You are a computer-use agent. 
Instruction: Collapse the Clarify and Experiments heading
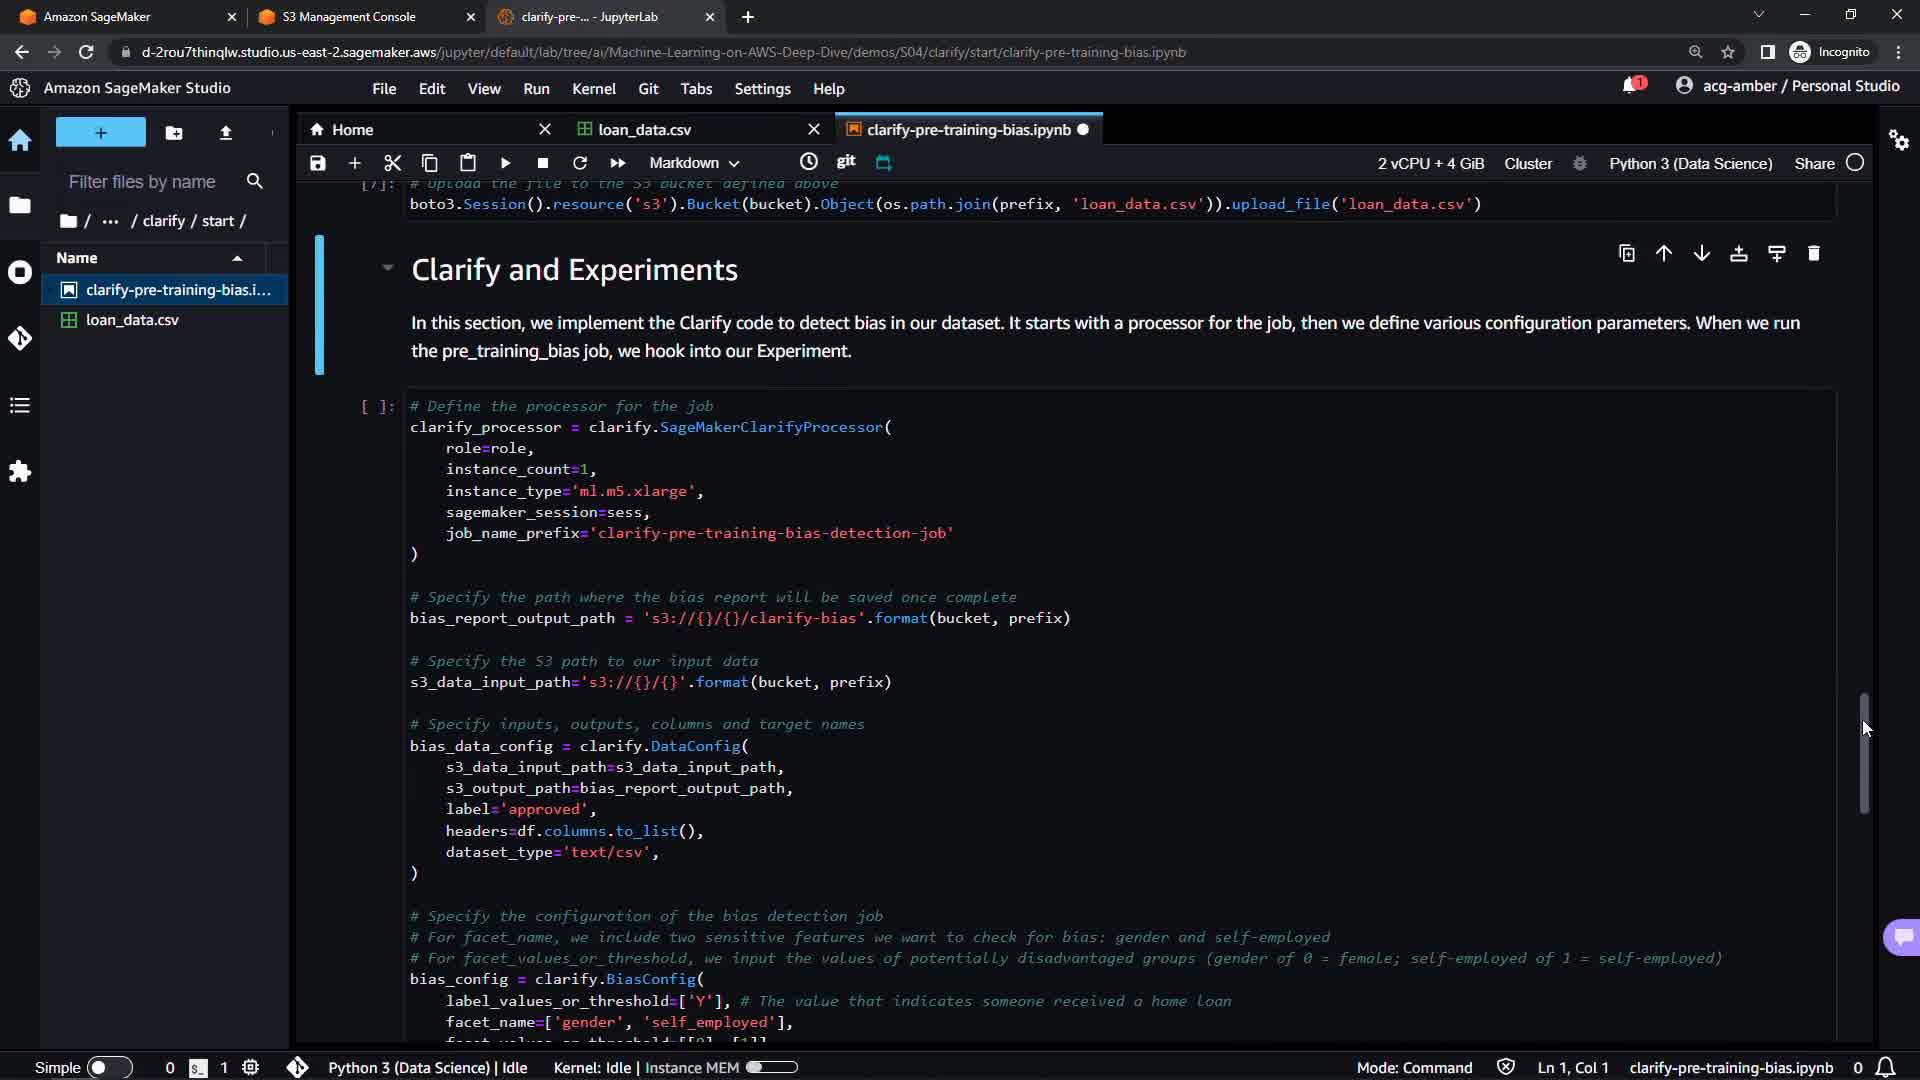pos(387,268)
